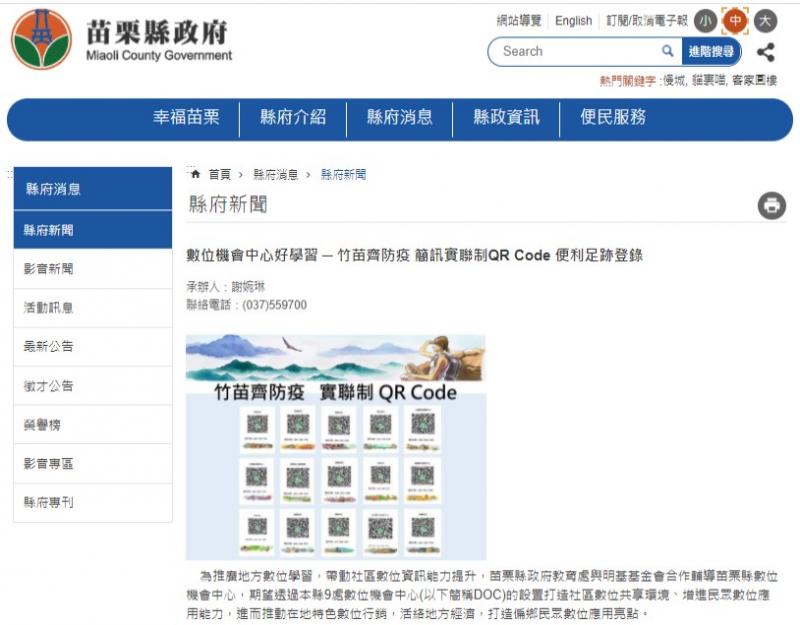Open the share icon menu
Screen dimensions: 800x625
click(766, 52)
